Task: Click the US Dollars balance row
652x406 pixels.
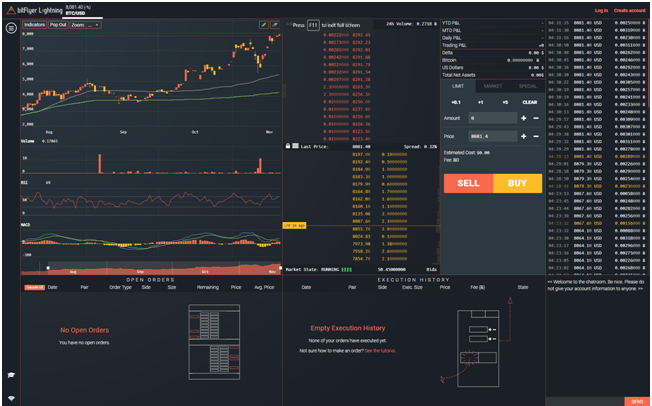Action: pyautogui.click(x=493, y=67)
